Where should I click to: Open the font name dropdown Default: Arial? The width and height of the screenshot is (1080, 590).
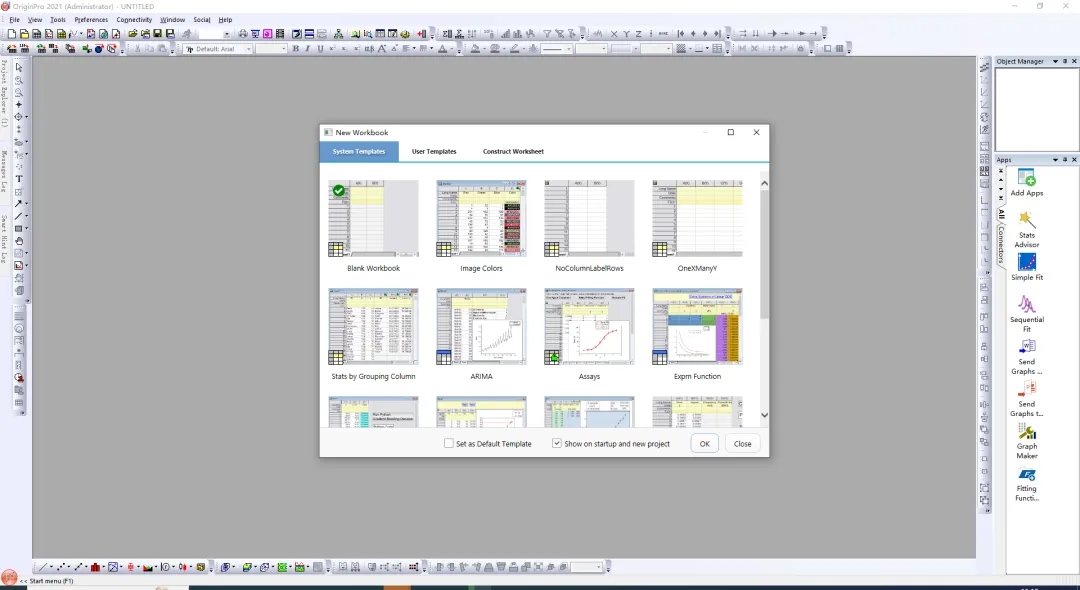click(x=249, y=49)
